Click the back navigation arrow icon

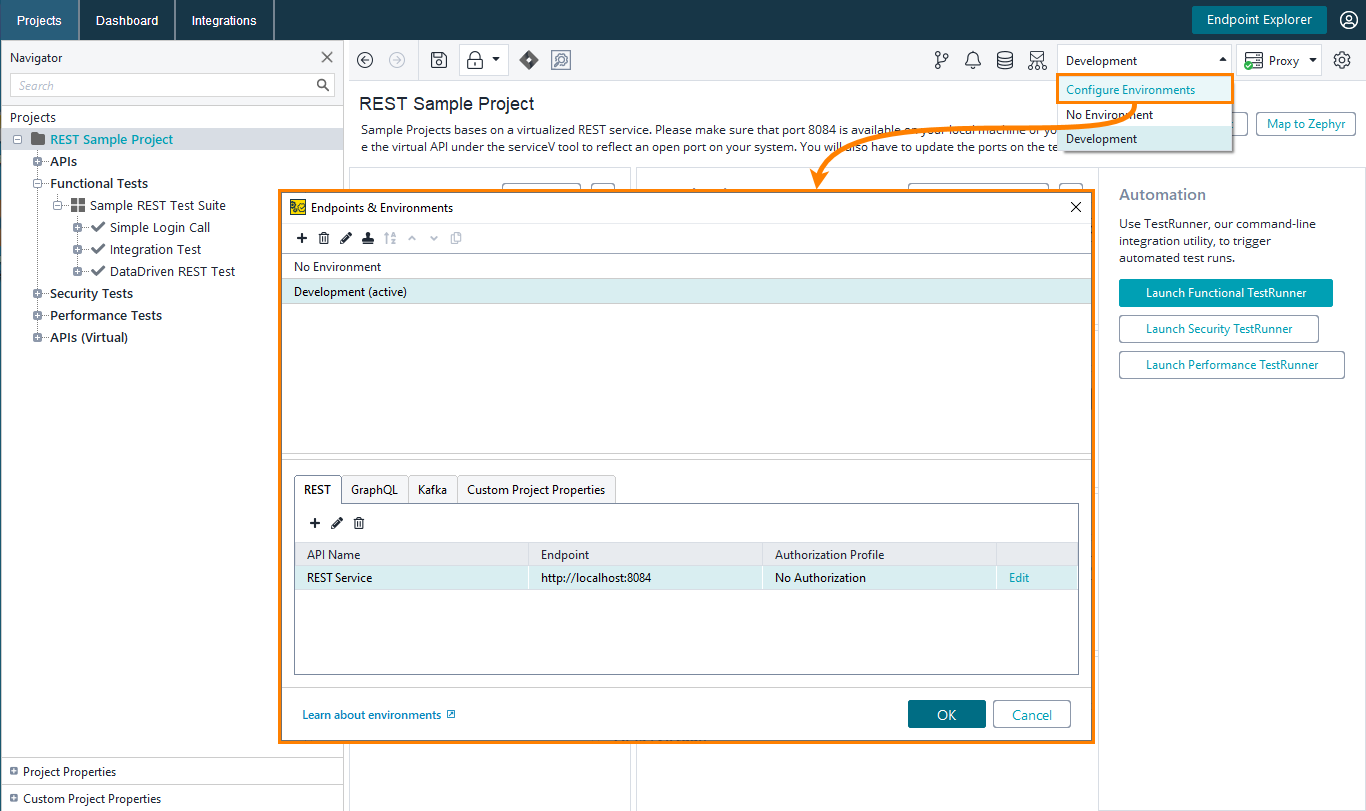click(365, 60)
